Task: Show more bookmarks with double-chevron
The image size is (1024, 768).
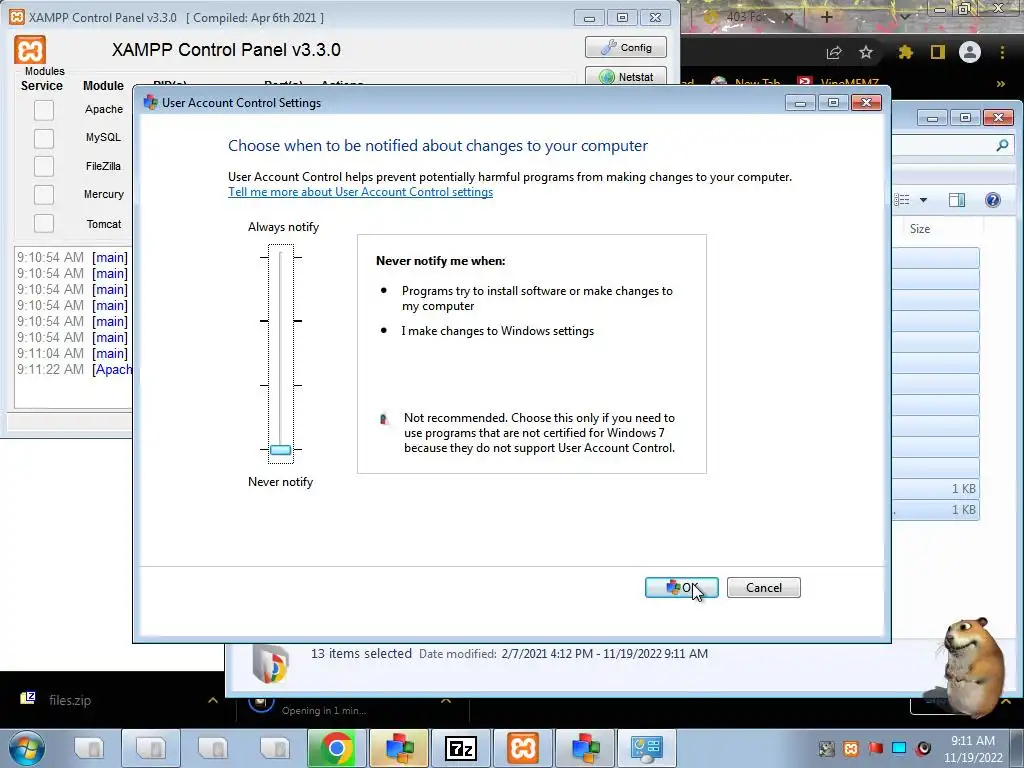Action: tap(1000, 84)
